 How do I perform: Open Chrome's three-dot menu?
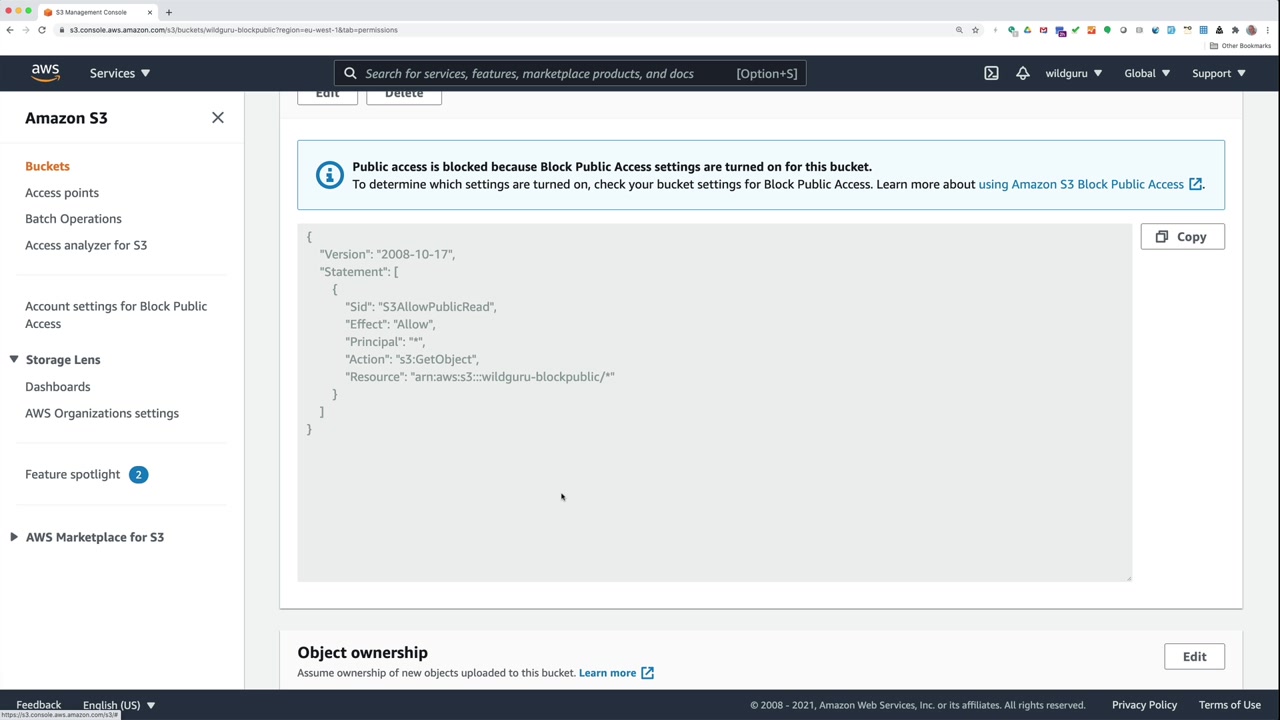[1267, 30]
